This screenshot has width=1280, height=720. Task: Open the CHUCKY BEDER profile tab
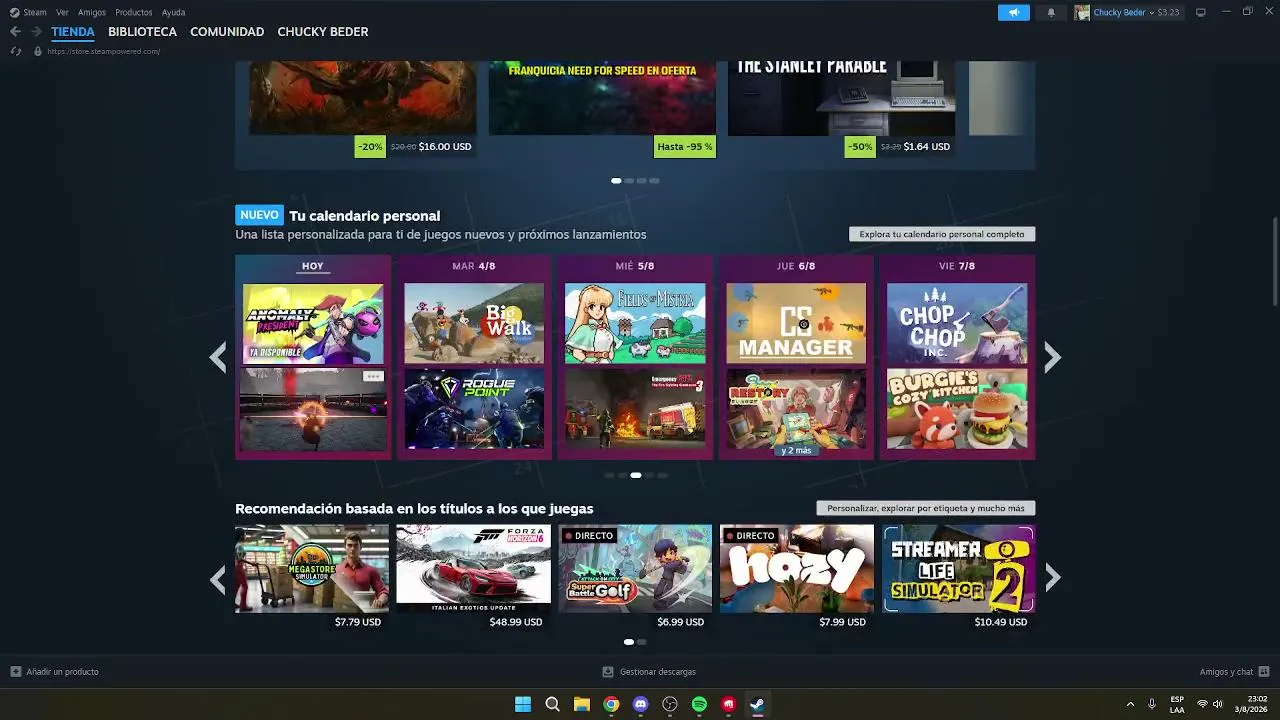point(323,32)
